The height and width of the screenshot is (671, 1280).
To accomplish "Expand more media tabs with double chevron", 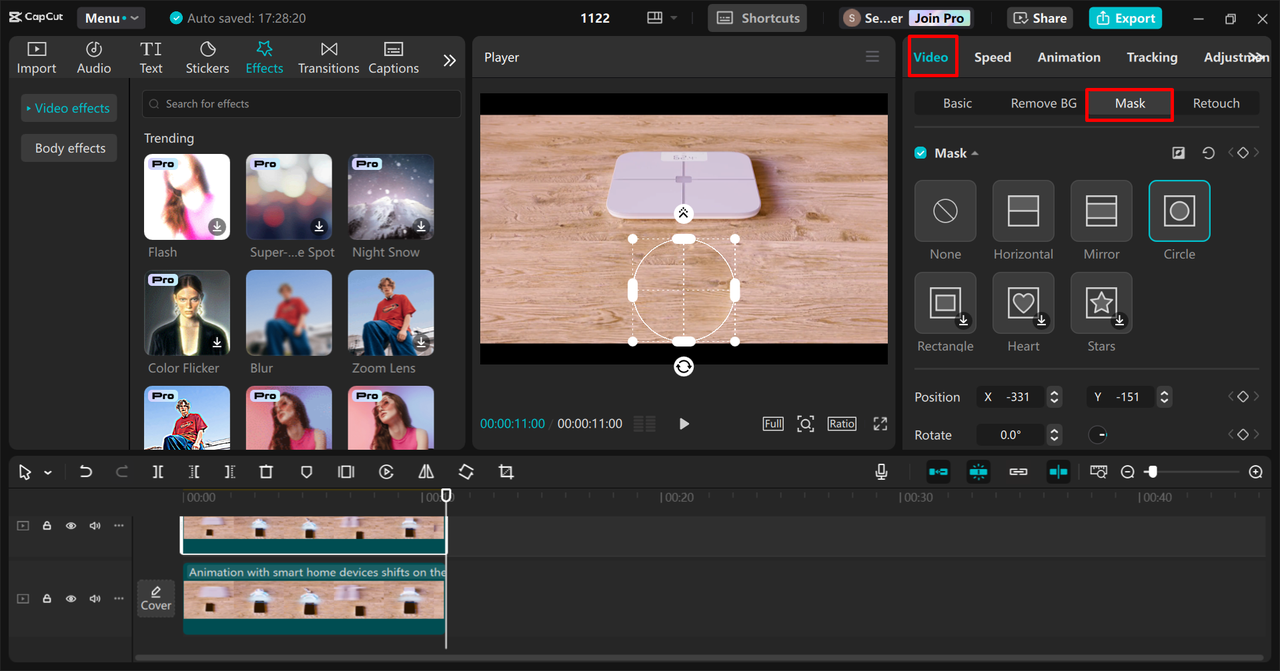I will (450, 60).
